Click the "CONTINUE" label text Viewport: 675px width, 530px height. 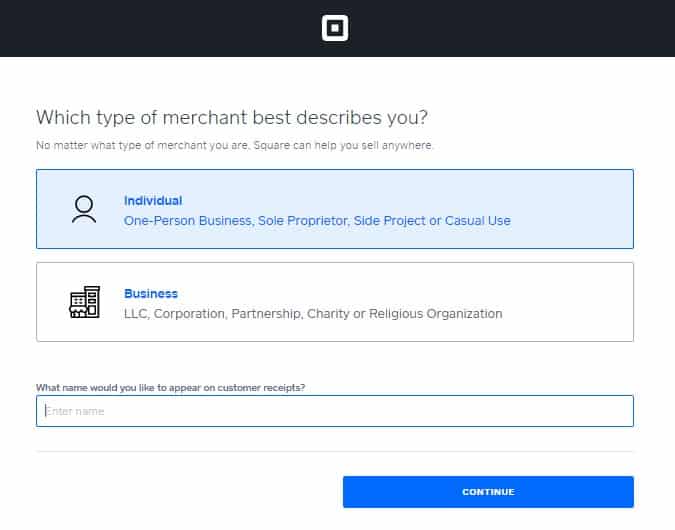(488, 492)
